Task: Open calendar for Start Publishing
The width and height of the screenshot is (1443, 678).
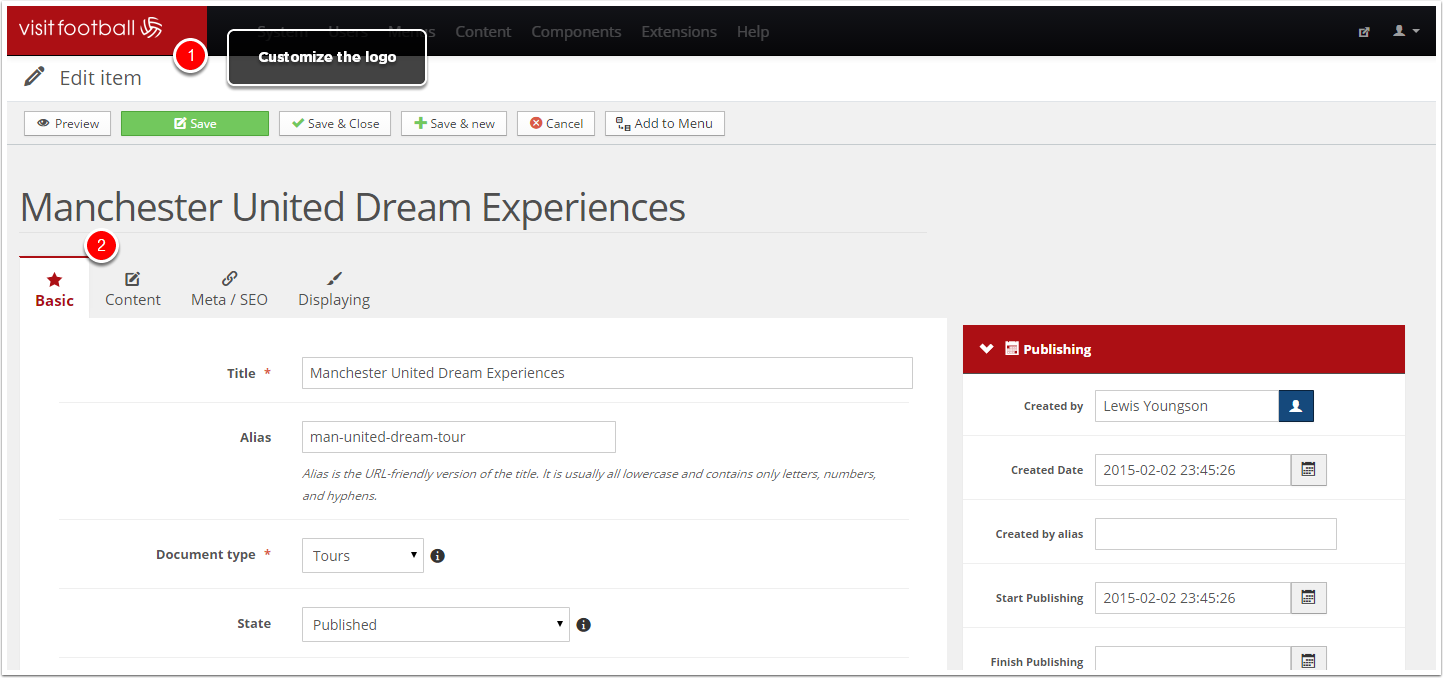Action: point(1309,598)
